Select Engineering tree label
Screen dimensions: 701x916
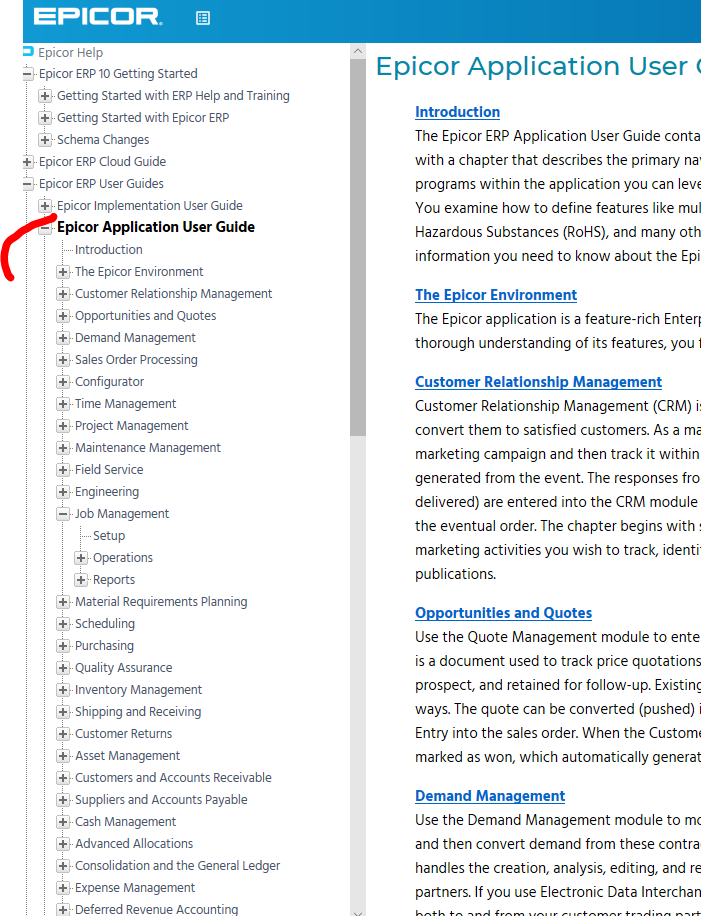coord(107,492)
